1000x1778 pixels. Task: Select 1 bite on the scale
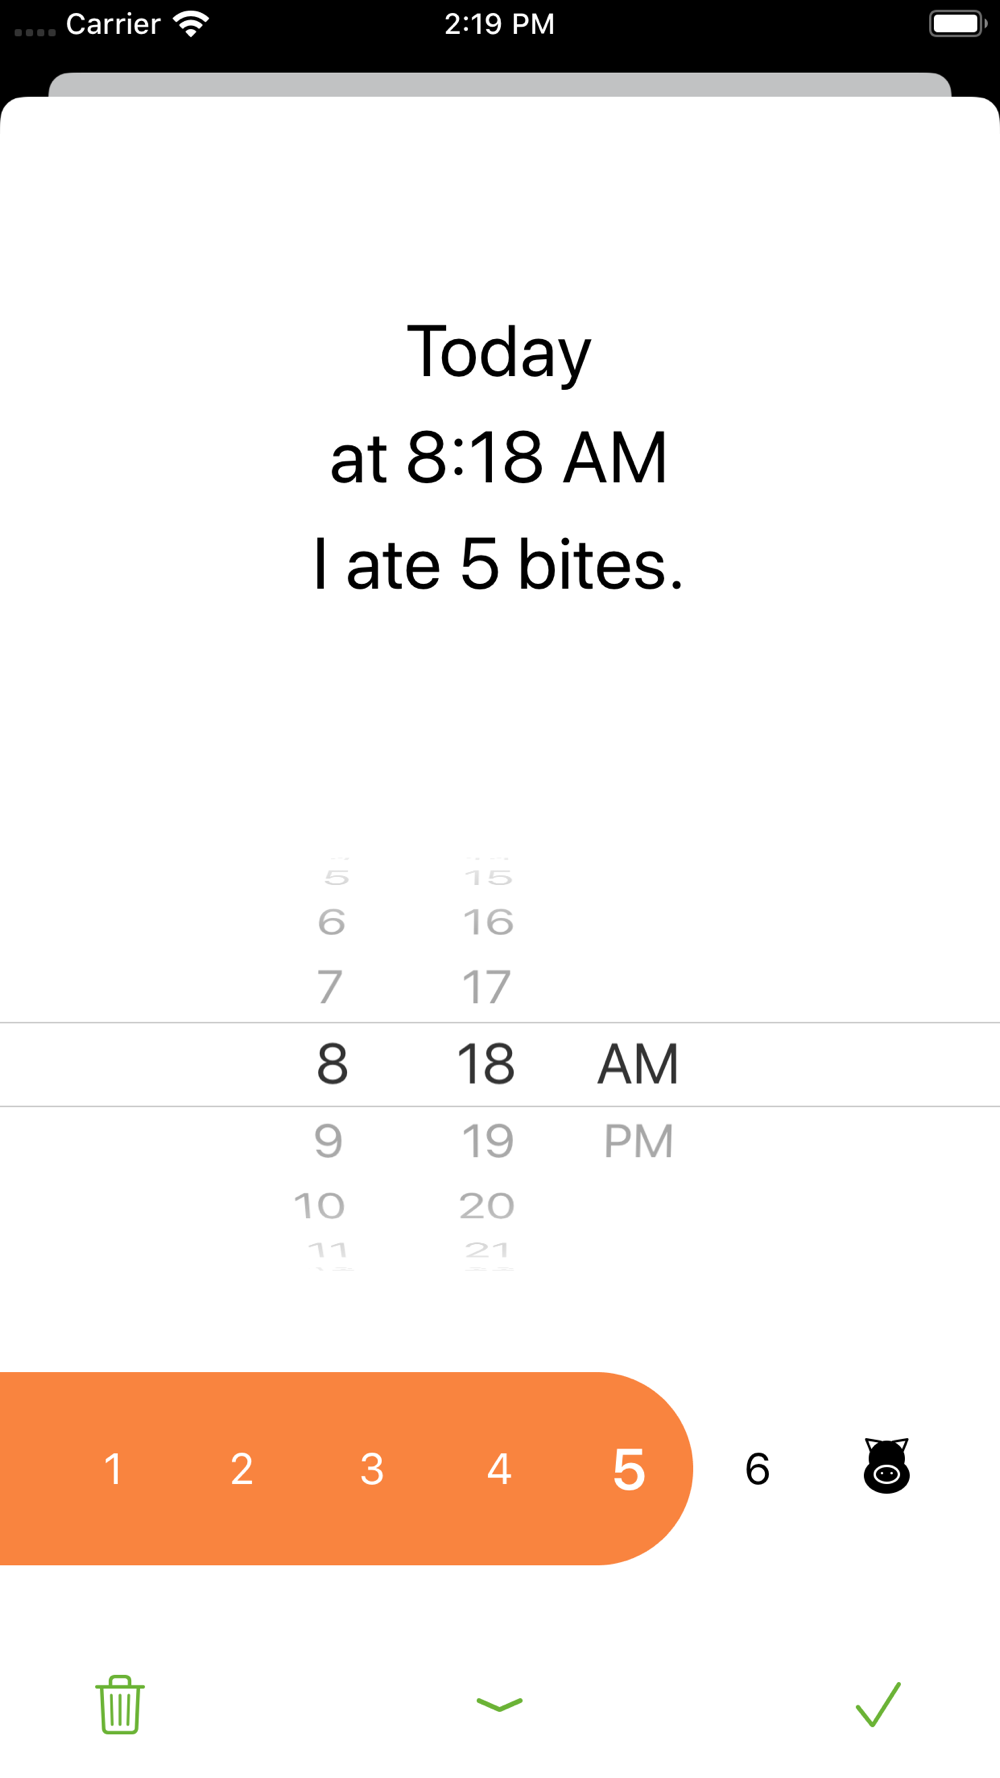coord(113,1469)
